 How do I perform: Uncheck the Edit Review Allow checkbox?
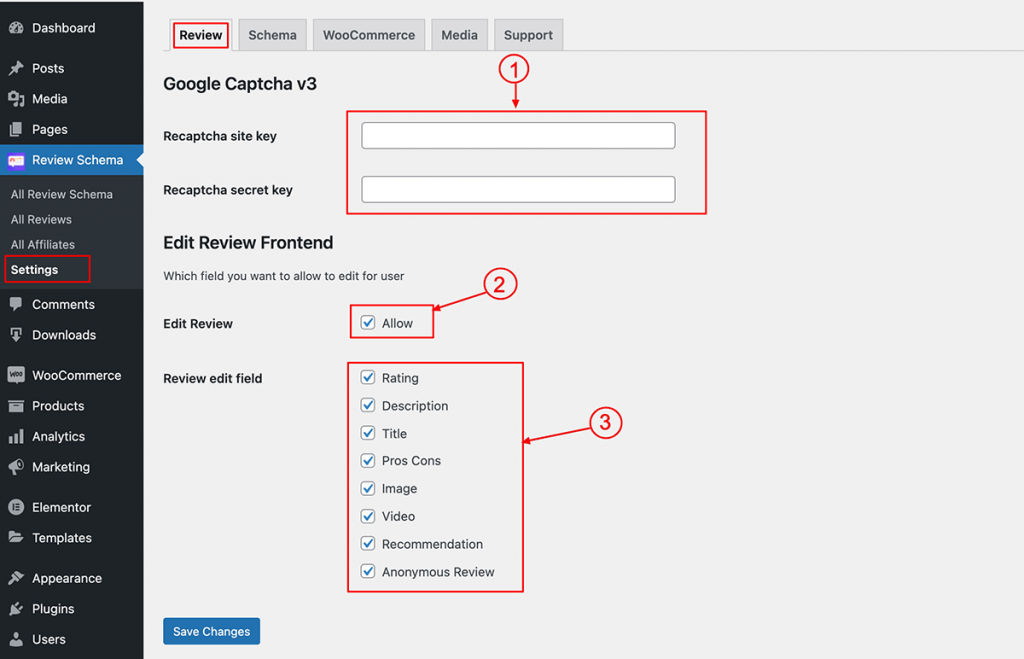click(x=368, y=323)
